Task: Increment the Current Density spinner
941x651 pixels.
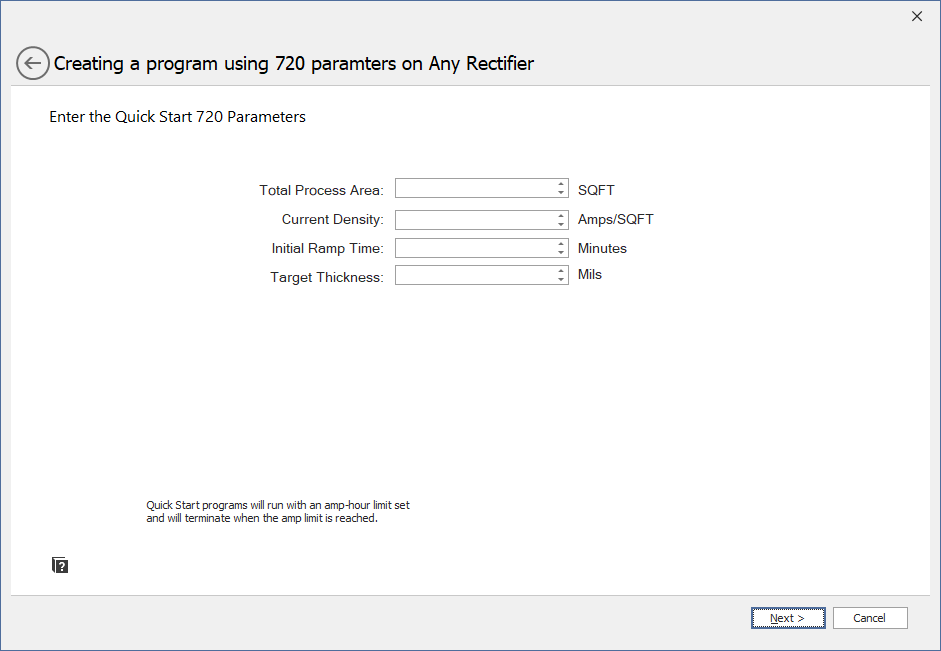Action: click(x=561, y=215)
